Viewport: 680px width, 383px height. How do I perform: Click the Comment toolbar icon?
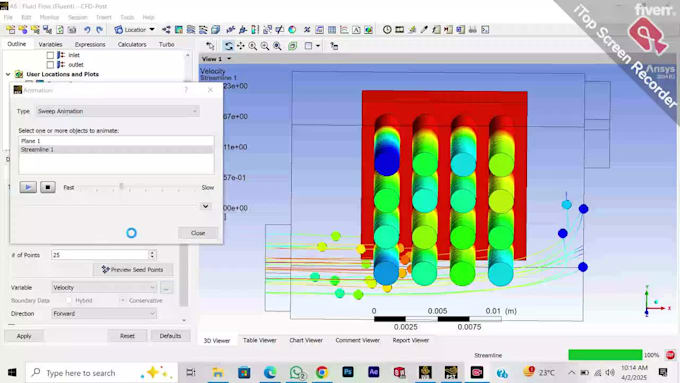click(356, 29)
